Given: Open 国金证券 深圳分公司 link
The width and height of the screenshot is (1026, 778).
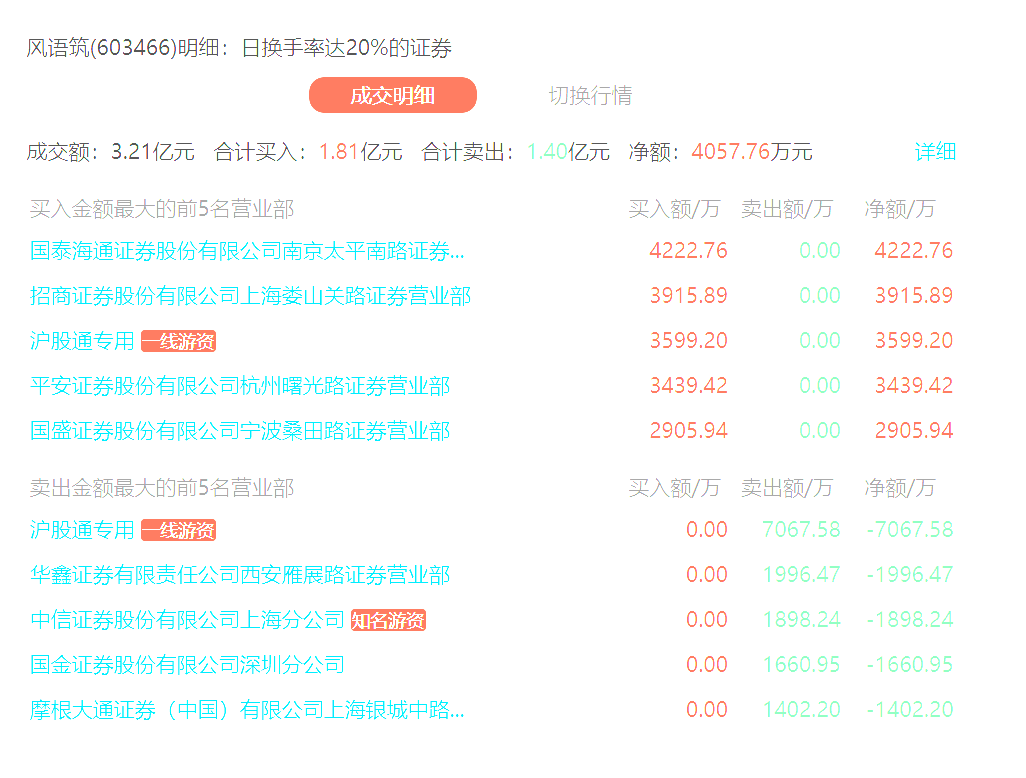Looking at the screenshot, I should (187, 665).
